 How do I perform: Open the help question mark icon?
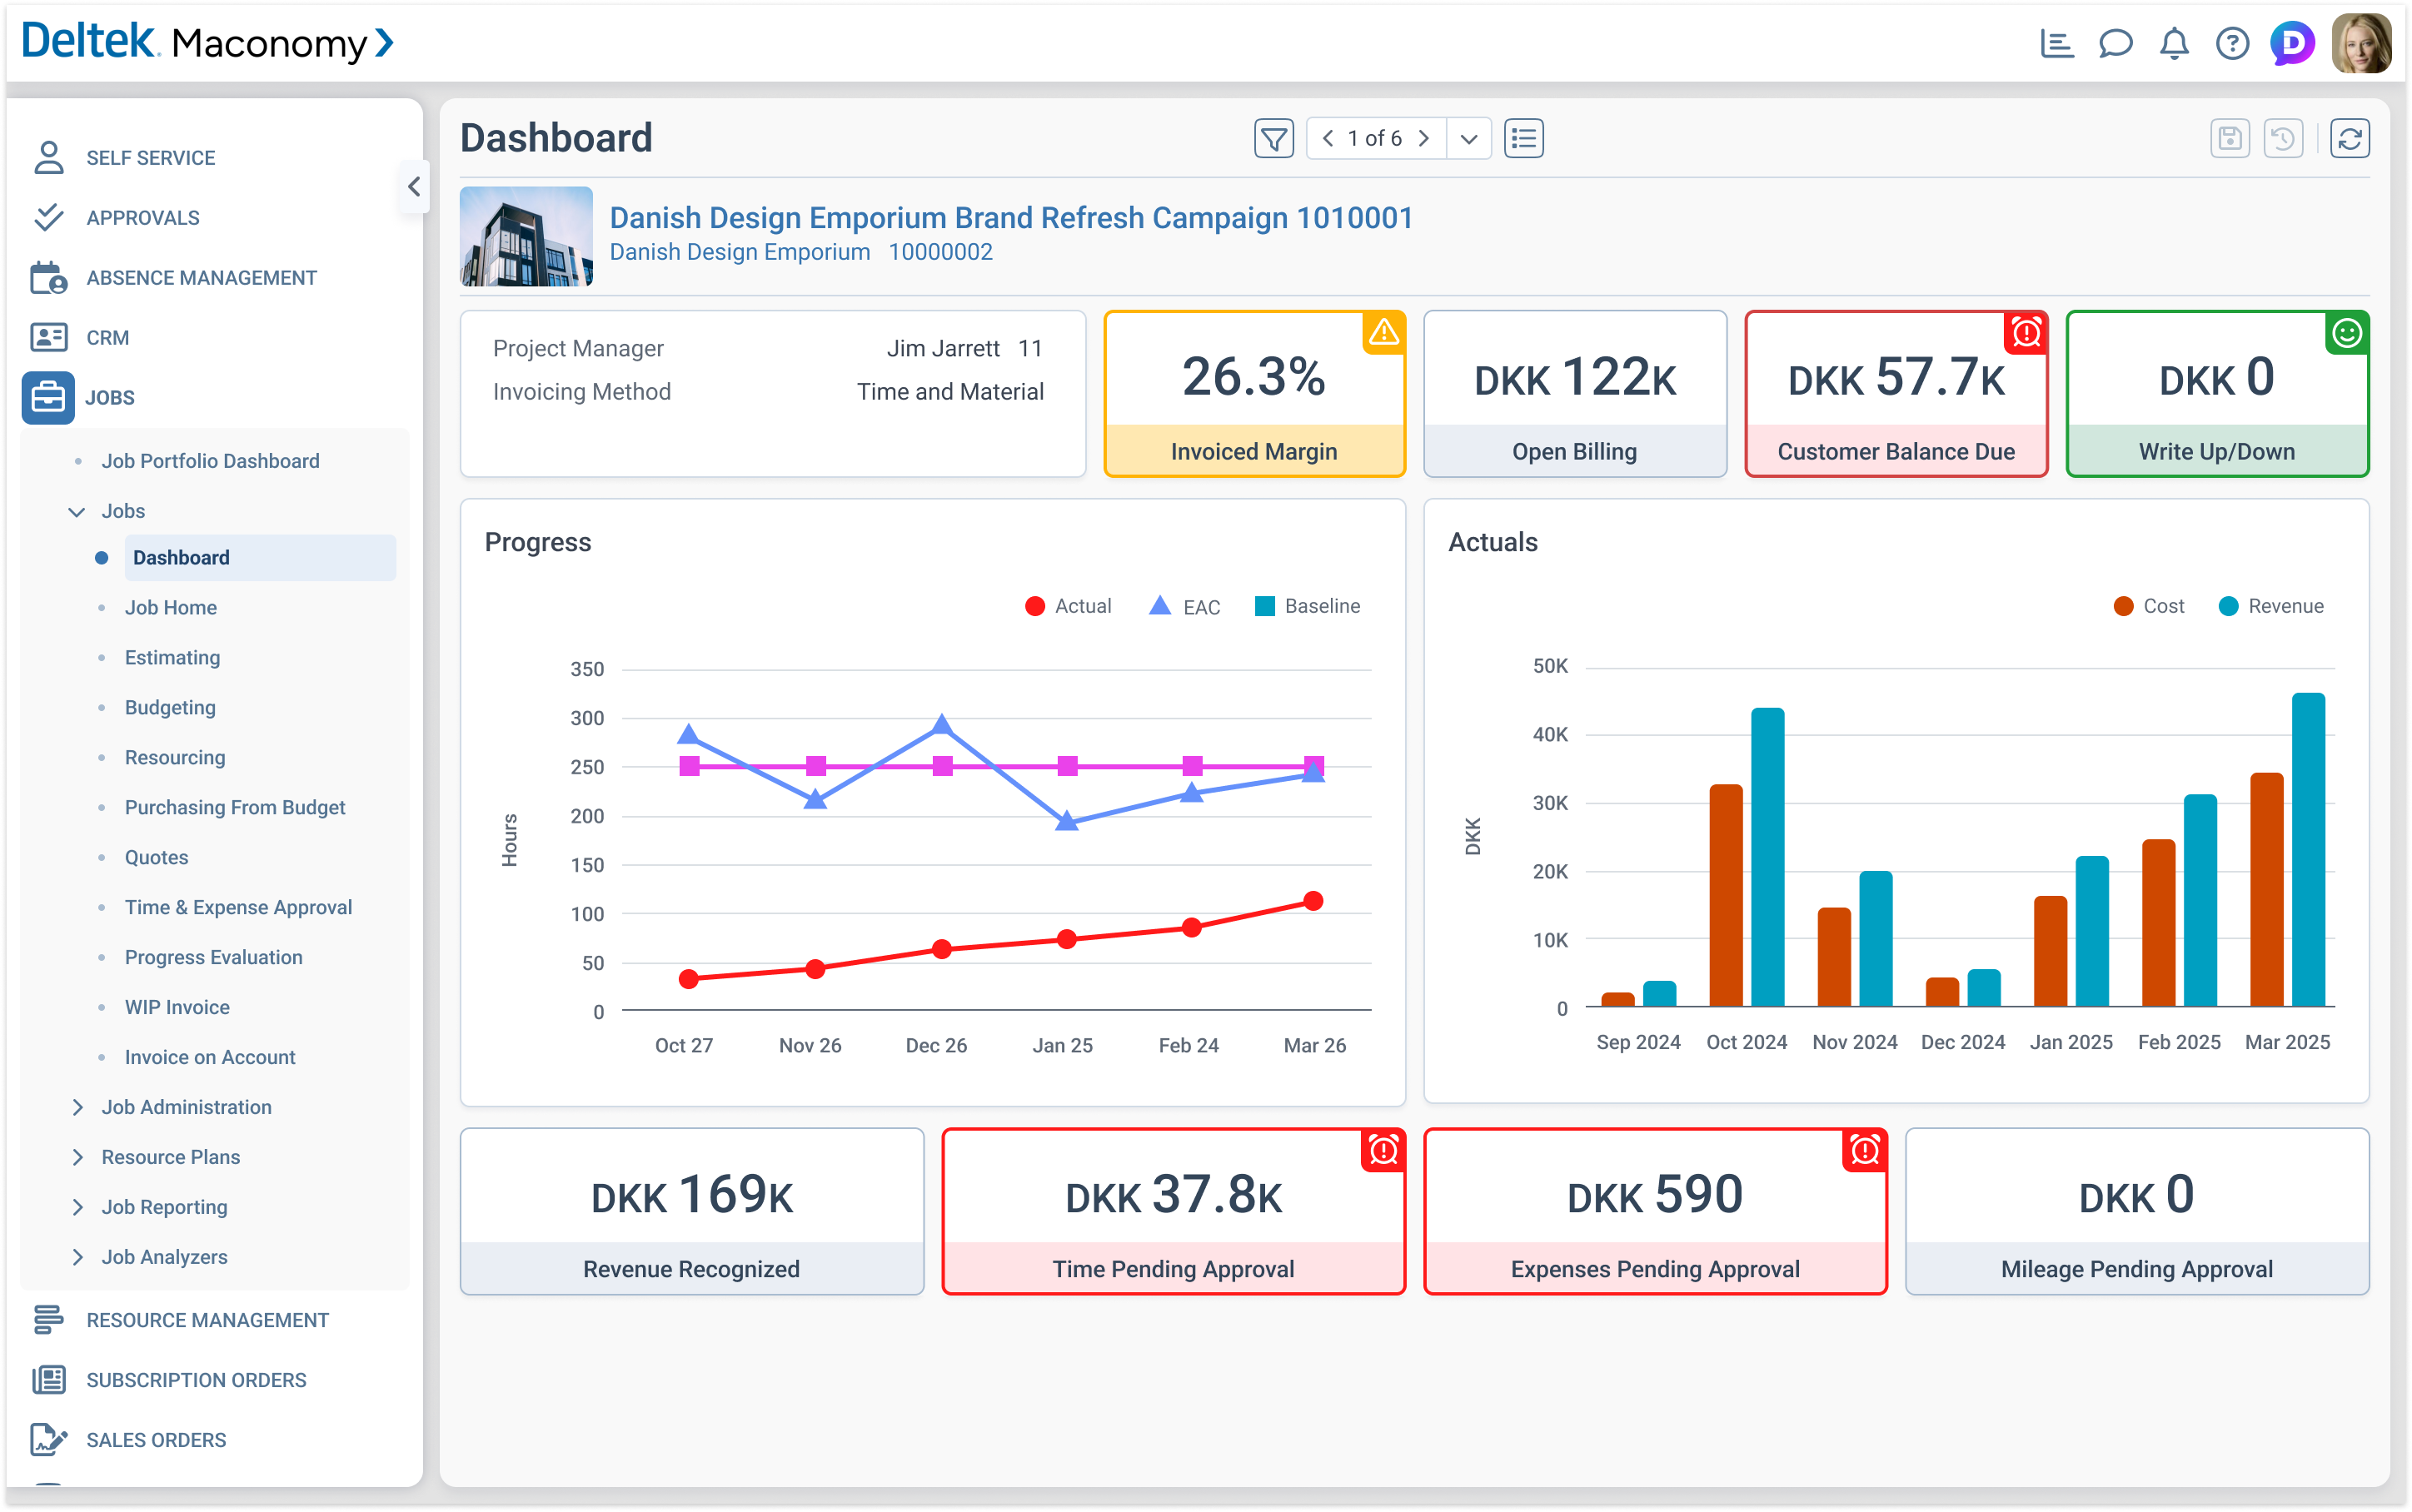click(2232, 43)
